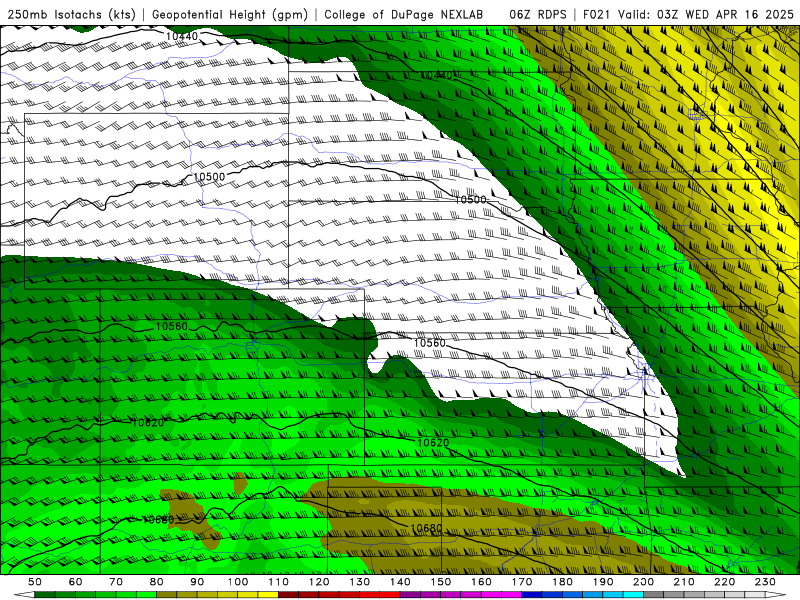Click the 90 tick label on color scale
Image resolution: width=800 pixels, height=600 pixels.
197,582
